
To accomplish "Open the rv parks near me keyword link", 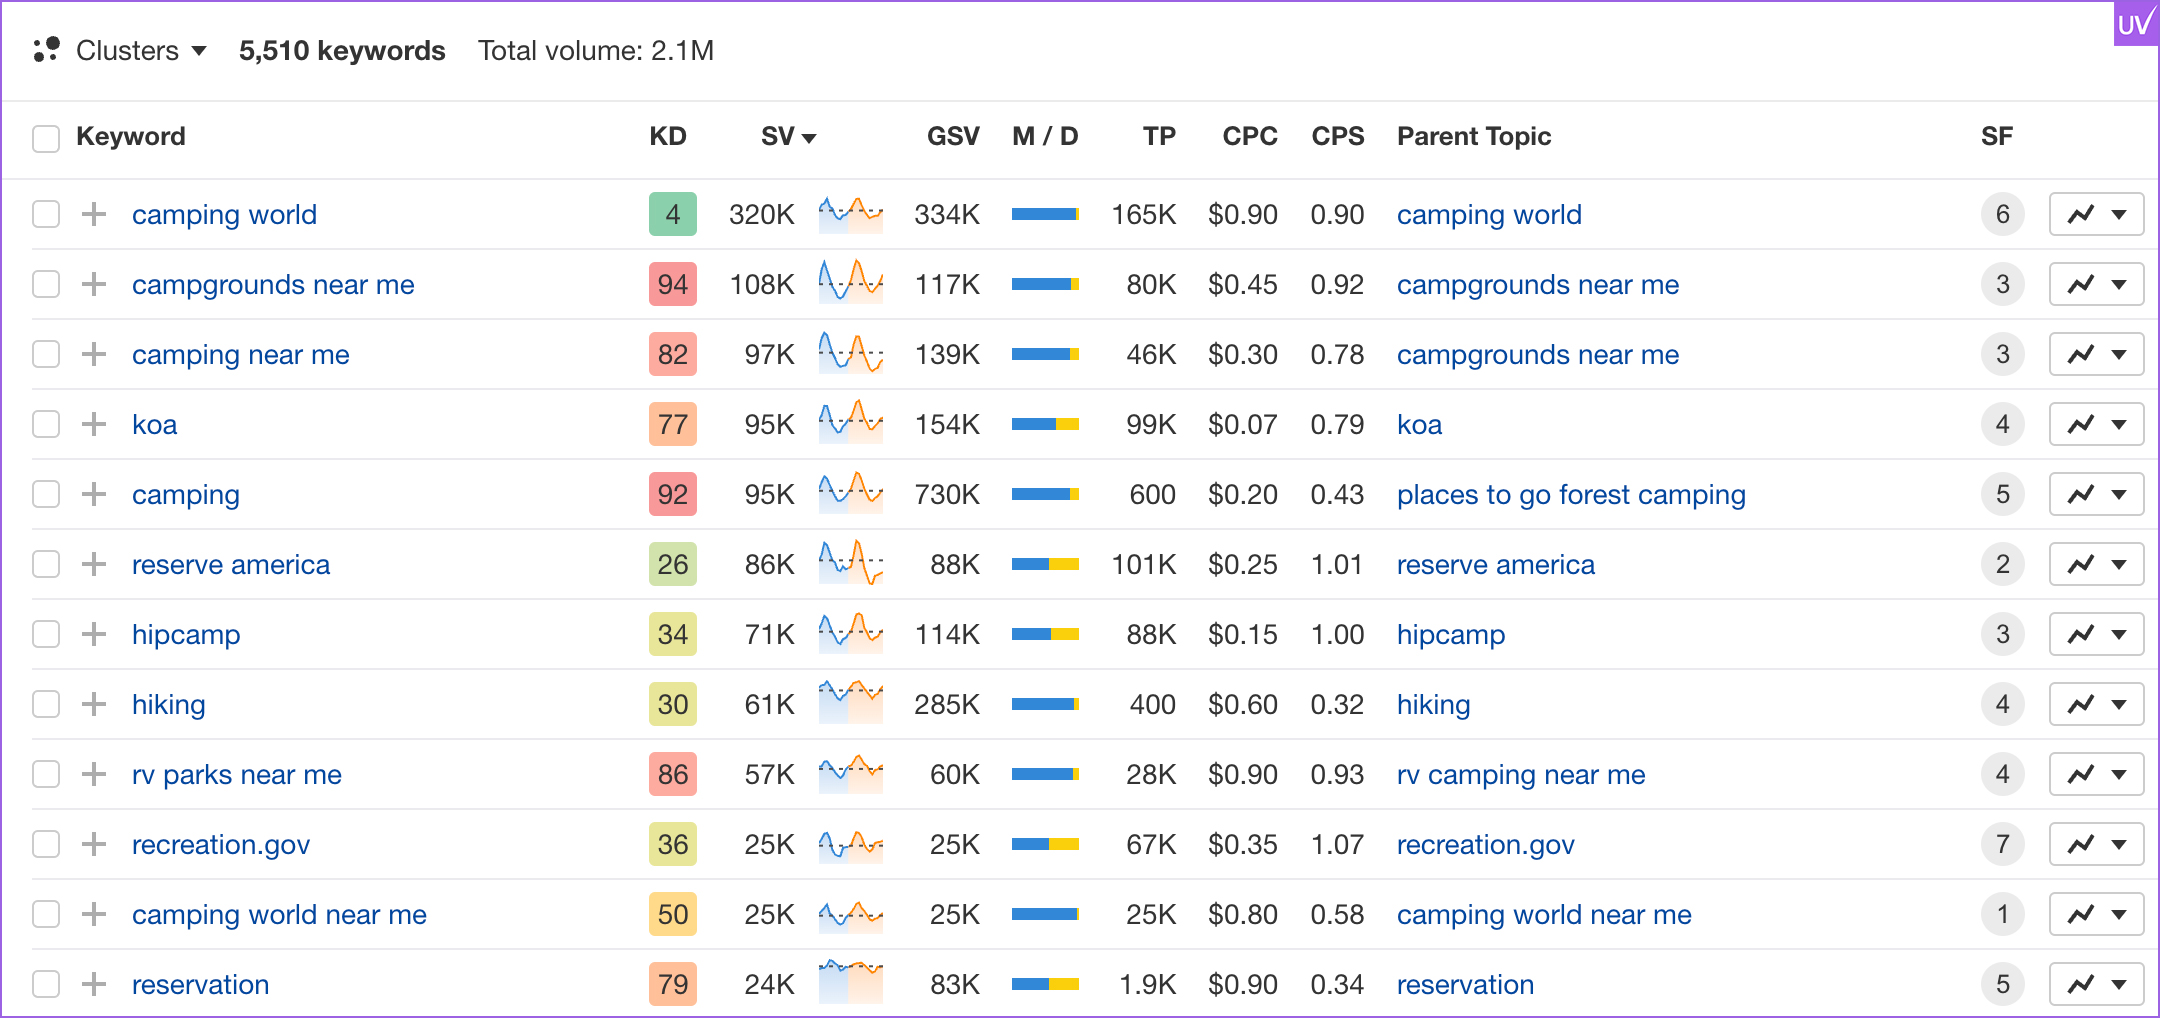I will click(x=236, y=774).
